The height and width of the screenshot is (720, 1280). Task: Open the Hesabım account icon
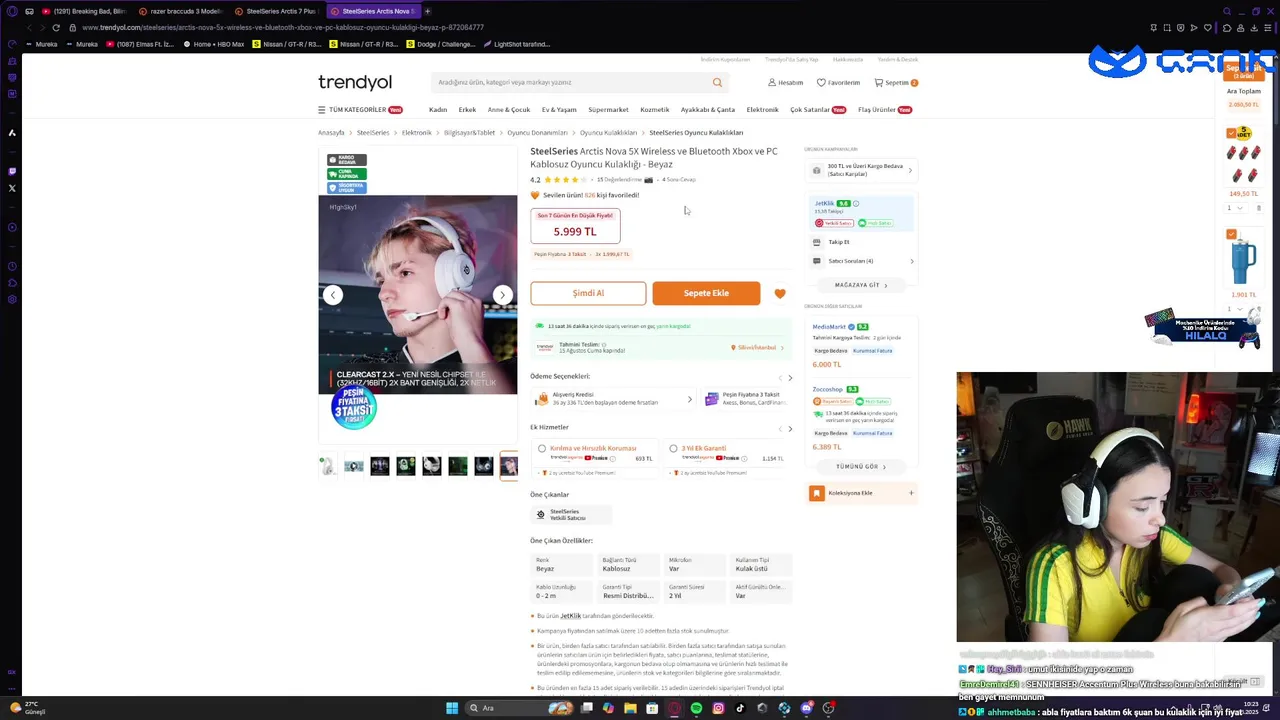[772, 82]
